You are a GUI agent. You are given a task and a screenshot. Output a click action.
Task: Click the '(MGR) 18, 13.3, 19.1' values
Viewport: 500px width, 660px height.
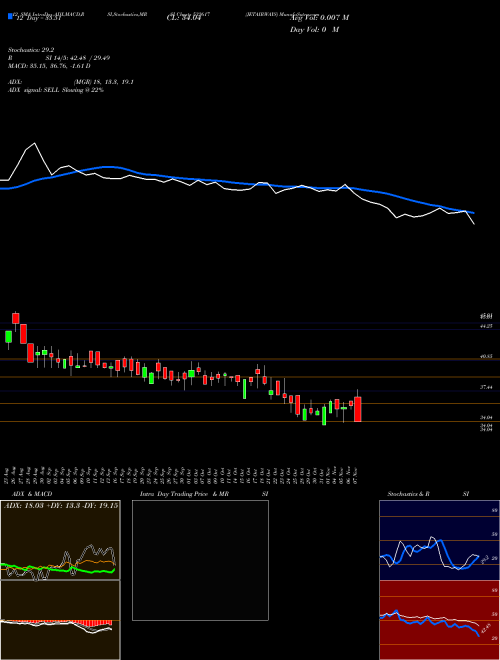tap(104, 82)
